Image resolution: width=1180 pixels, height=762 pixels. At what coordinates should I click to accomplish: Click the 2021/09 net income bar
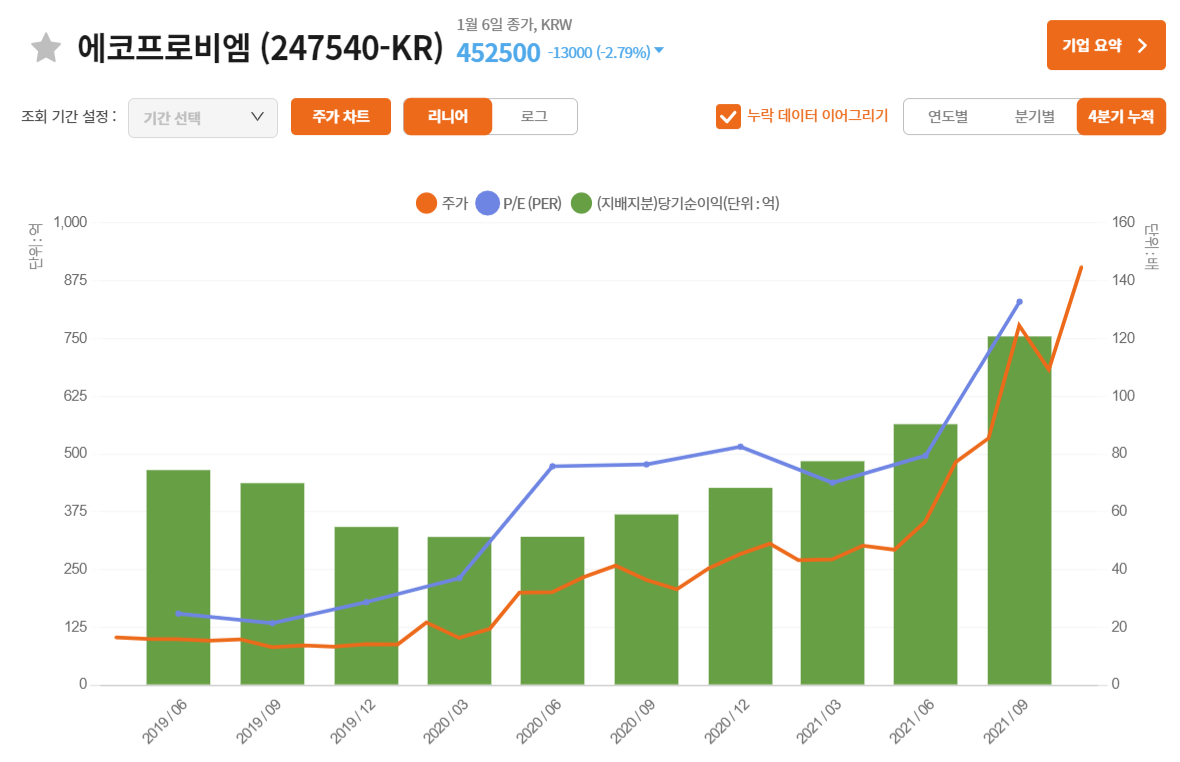pos(1020,510)
